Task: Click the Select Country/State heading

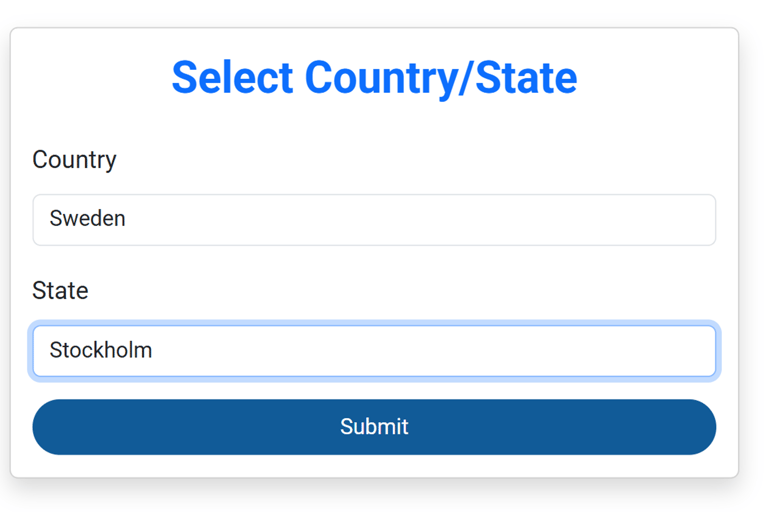Action: (x=374, y=77)
